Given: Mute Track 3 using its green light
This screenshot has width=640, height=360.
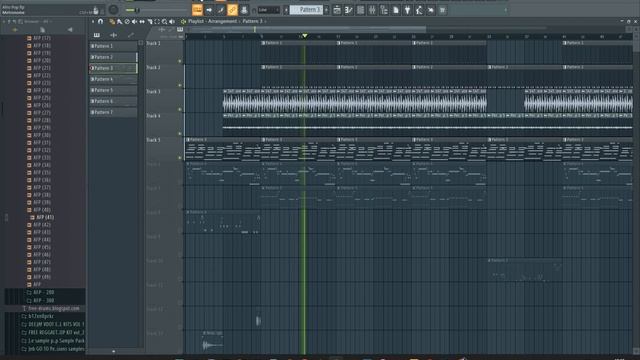Looking at the screenshot, I should 180,109.
